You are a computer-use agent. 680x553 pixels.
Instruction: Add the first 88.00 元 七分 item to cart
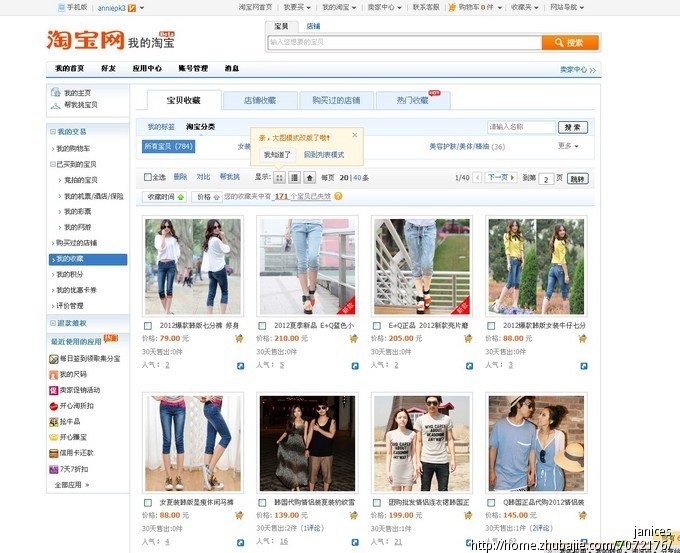[582, 338]
